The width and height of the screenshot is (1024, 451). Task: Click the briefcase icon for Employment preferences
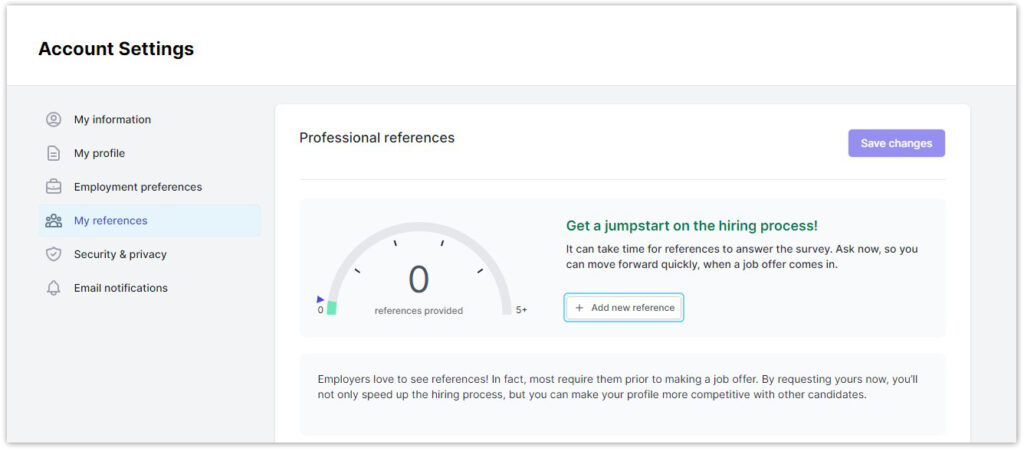pos(54,187)
